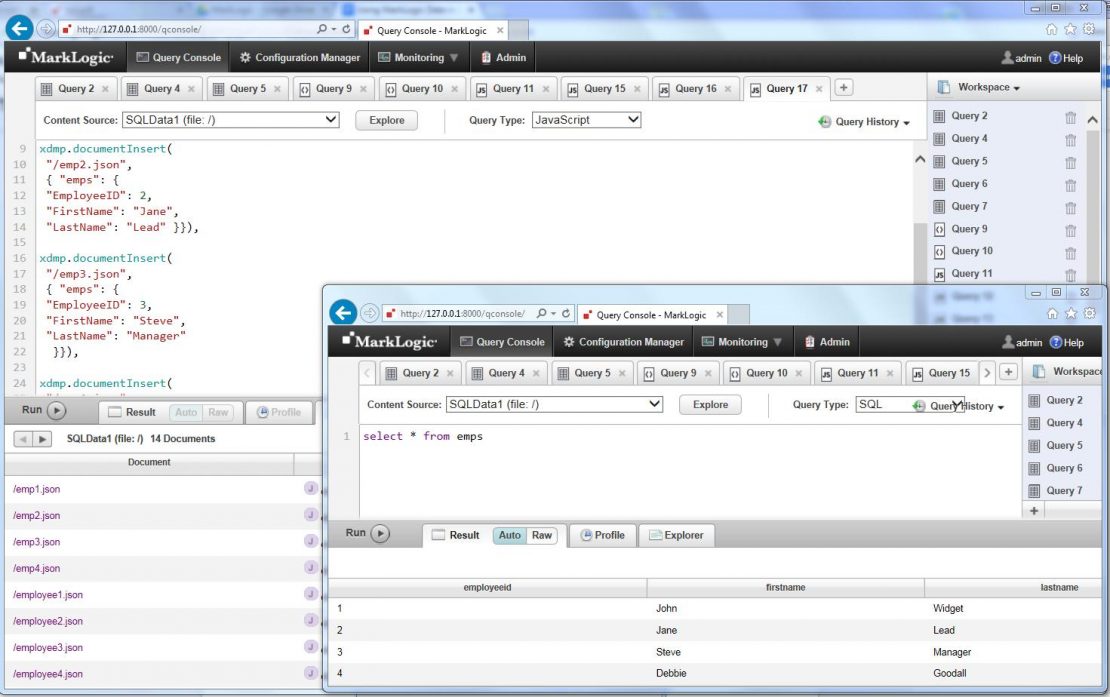Delete Query 2 from rear workspace list
1110x697 pixels.
(x=1070, y=117)
